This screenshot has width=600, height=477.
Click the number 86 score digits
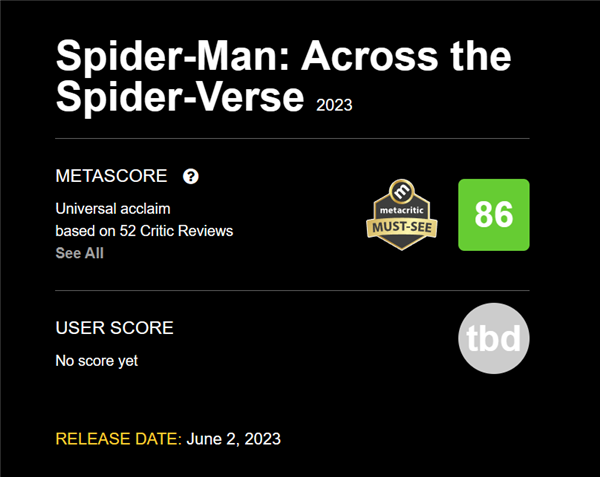coord(494,214)
